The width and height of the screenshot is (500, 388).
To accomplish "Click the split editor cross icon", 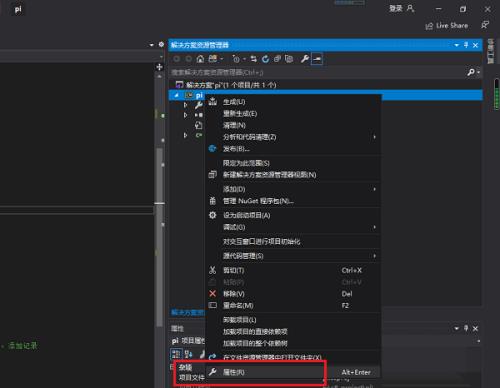I will [159, 67].
